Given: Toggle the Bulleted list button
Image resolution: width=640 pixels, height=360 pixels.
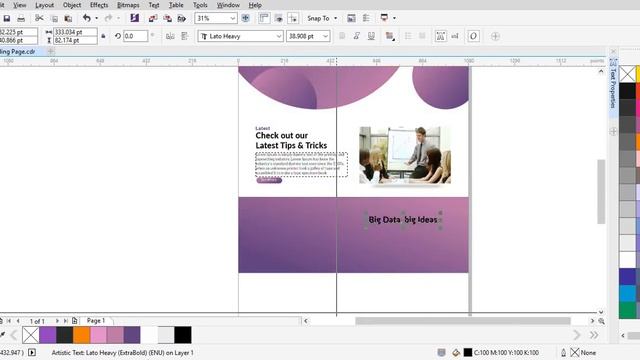Looking at the screenshot, I should 408,36.
